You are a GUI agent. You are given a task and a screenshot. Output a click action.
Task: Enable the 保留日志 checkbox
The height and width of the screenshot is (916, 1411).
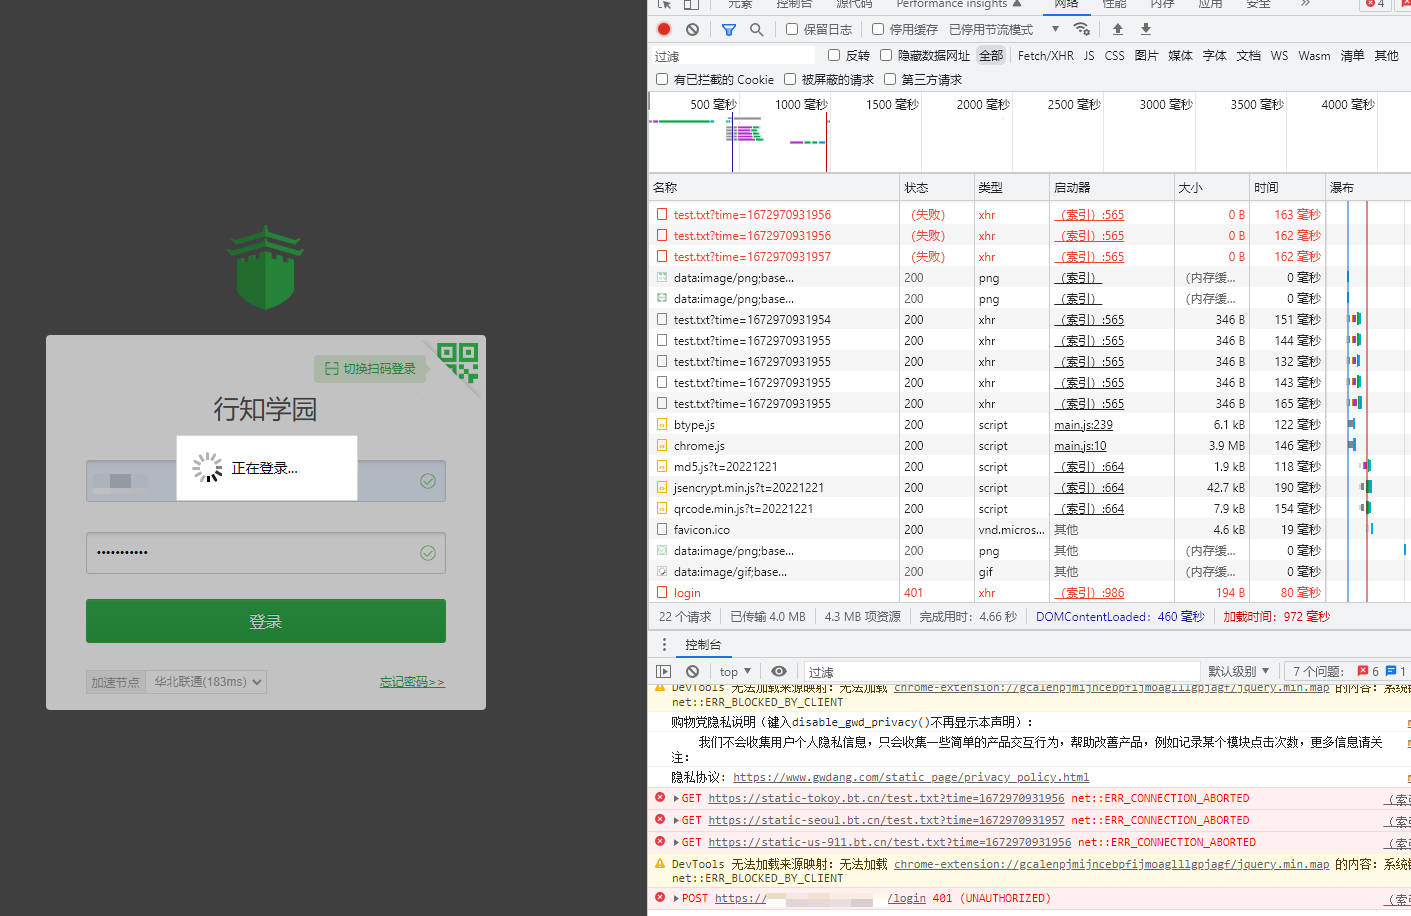(x=792, y=29)
